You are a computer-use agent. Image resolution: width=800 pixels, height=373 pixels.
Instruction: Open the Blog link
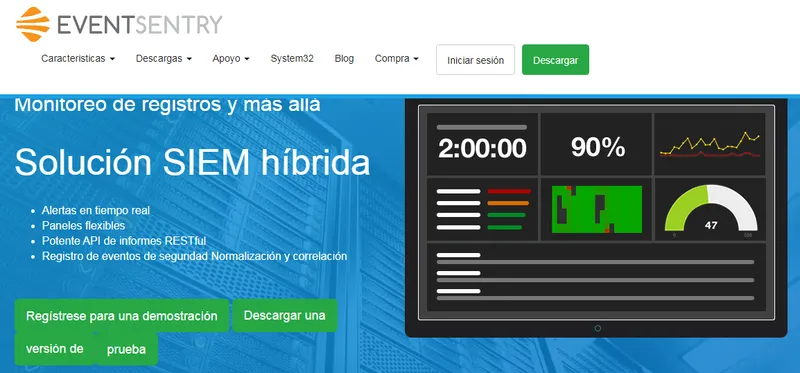click(x=344, y=59)
